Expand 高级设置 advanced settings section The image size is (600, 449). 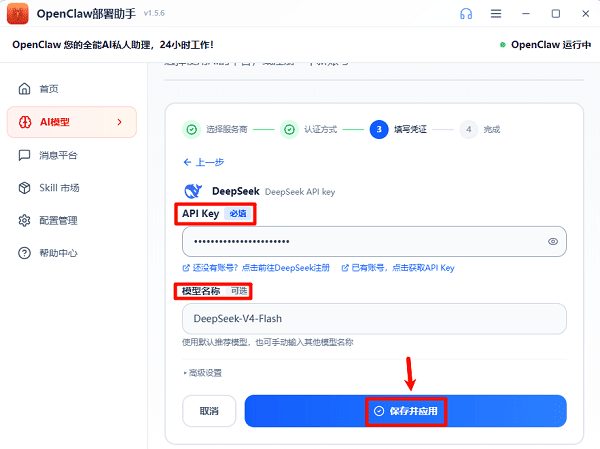pyautogui.click(x=203, y=373)
